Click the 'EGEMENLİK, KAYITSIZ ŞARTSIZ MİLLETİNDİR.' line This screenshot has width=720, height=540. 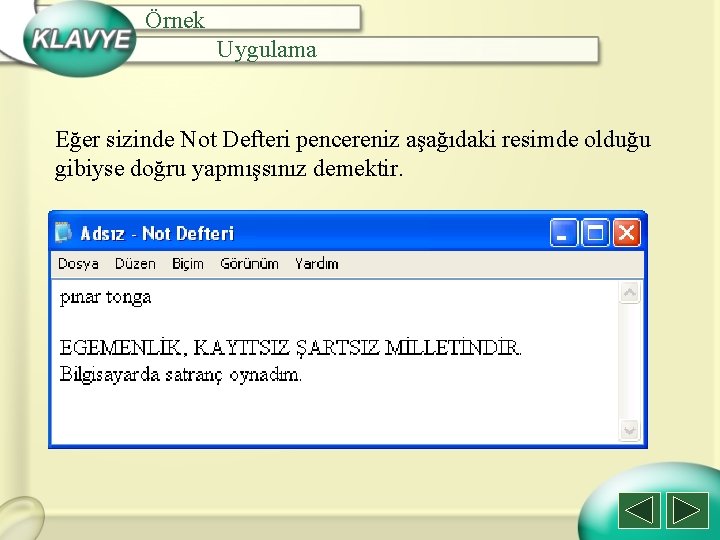(x=291, y=348)
